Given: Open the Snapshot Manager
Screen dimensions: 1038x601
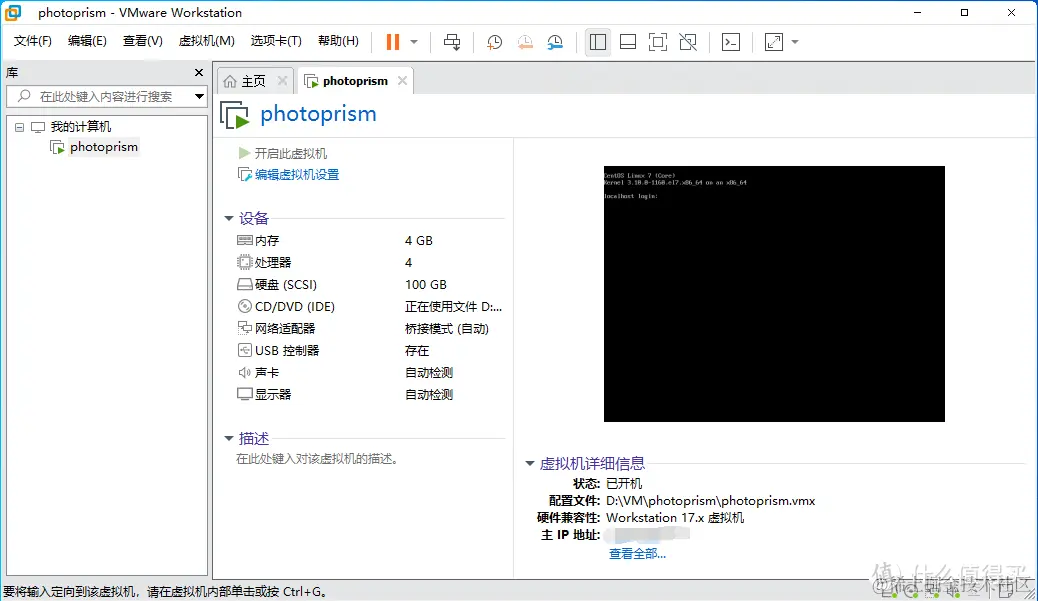Looking at the screenshot, I should point(556,42).
